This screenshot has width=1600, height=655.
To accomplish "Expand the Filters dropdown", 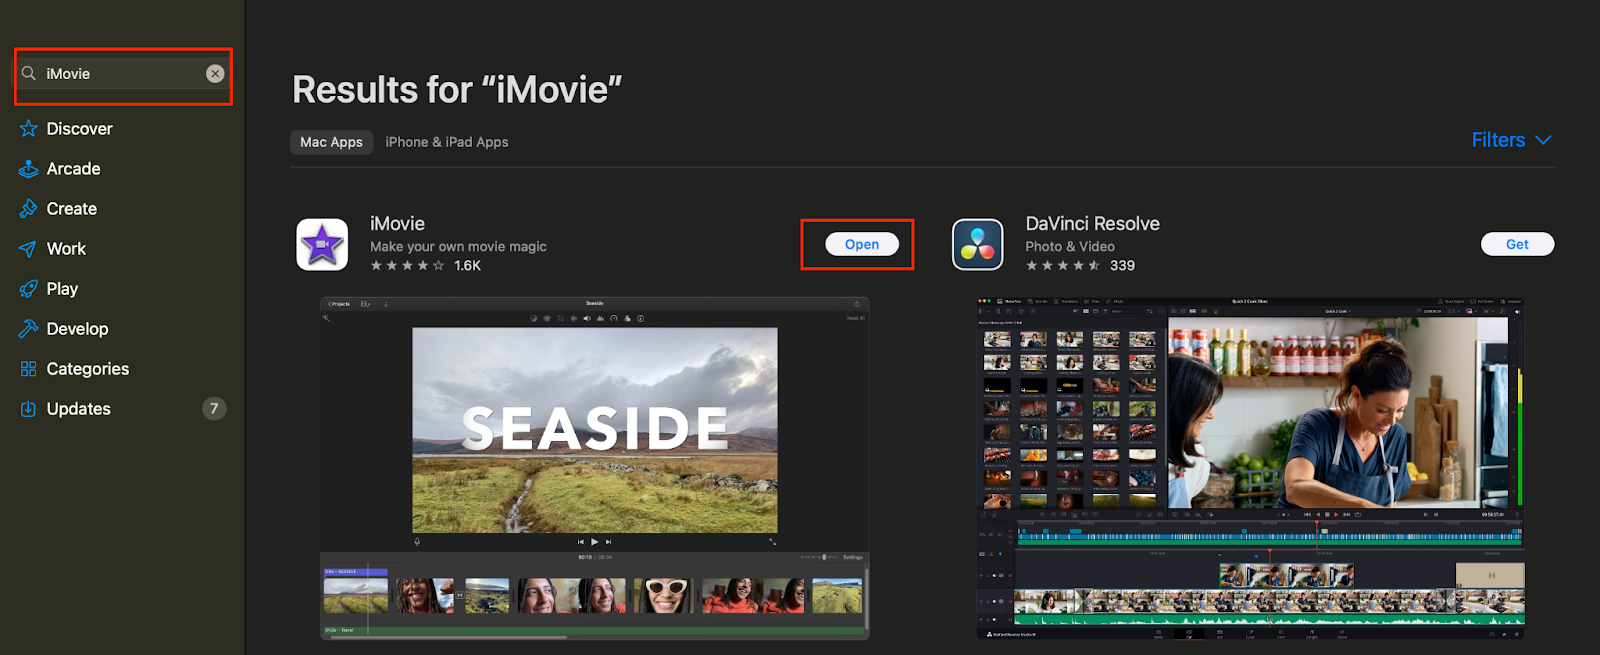I will (x=1511, y=140).
